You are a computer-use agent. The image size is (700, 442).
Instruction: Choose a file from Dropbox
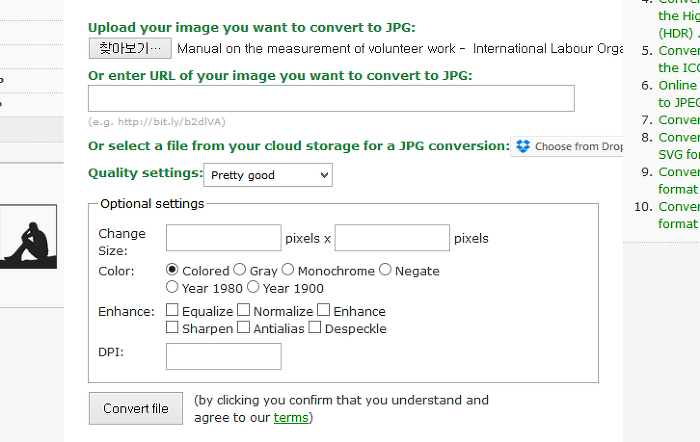coord(567,146)
